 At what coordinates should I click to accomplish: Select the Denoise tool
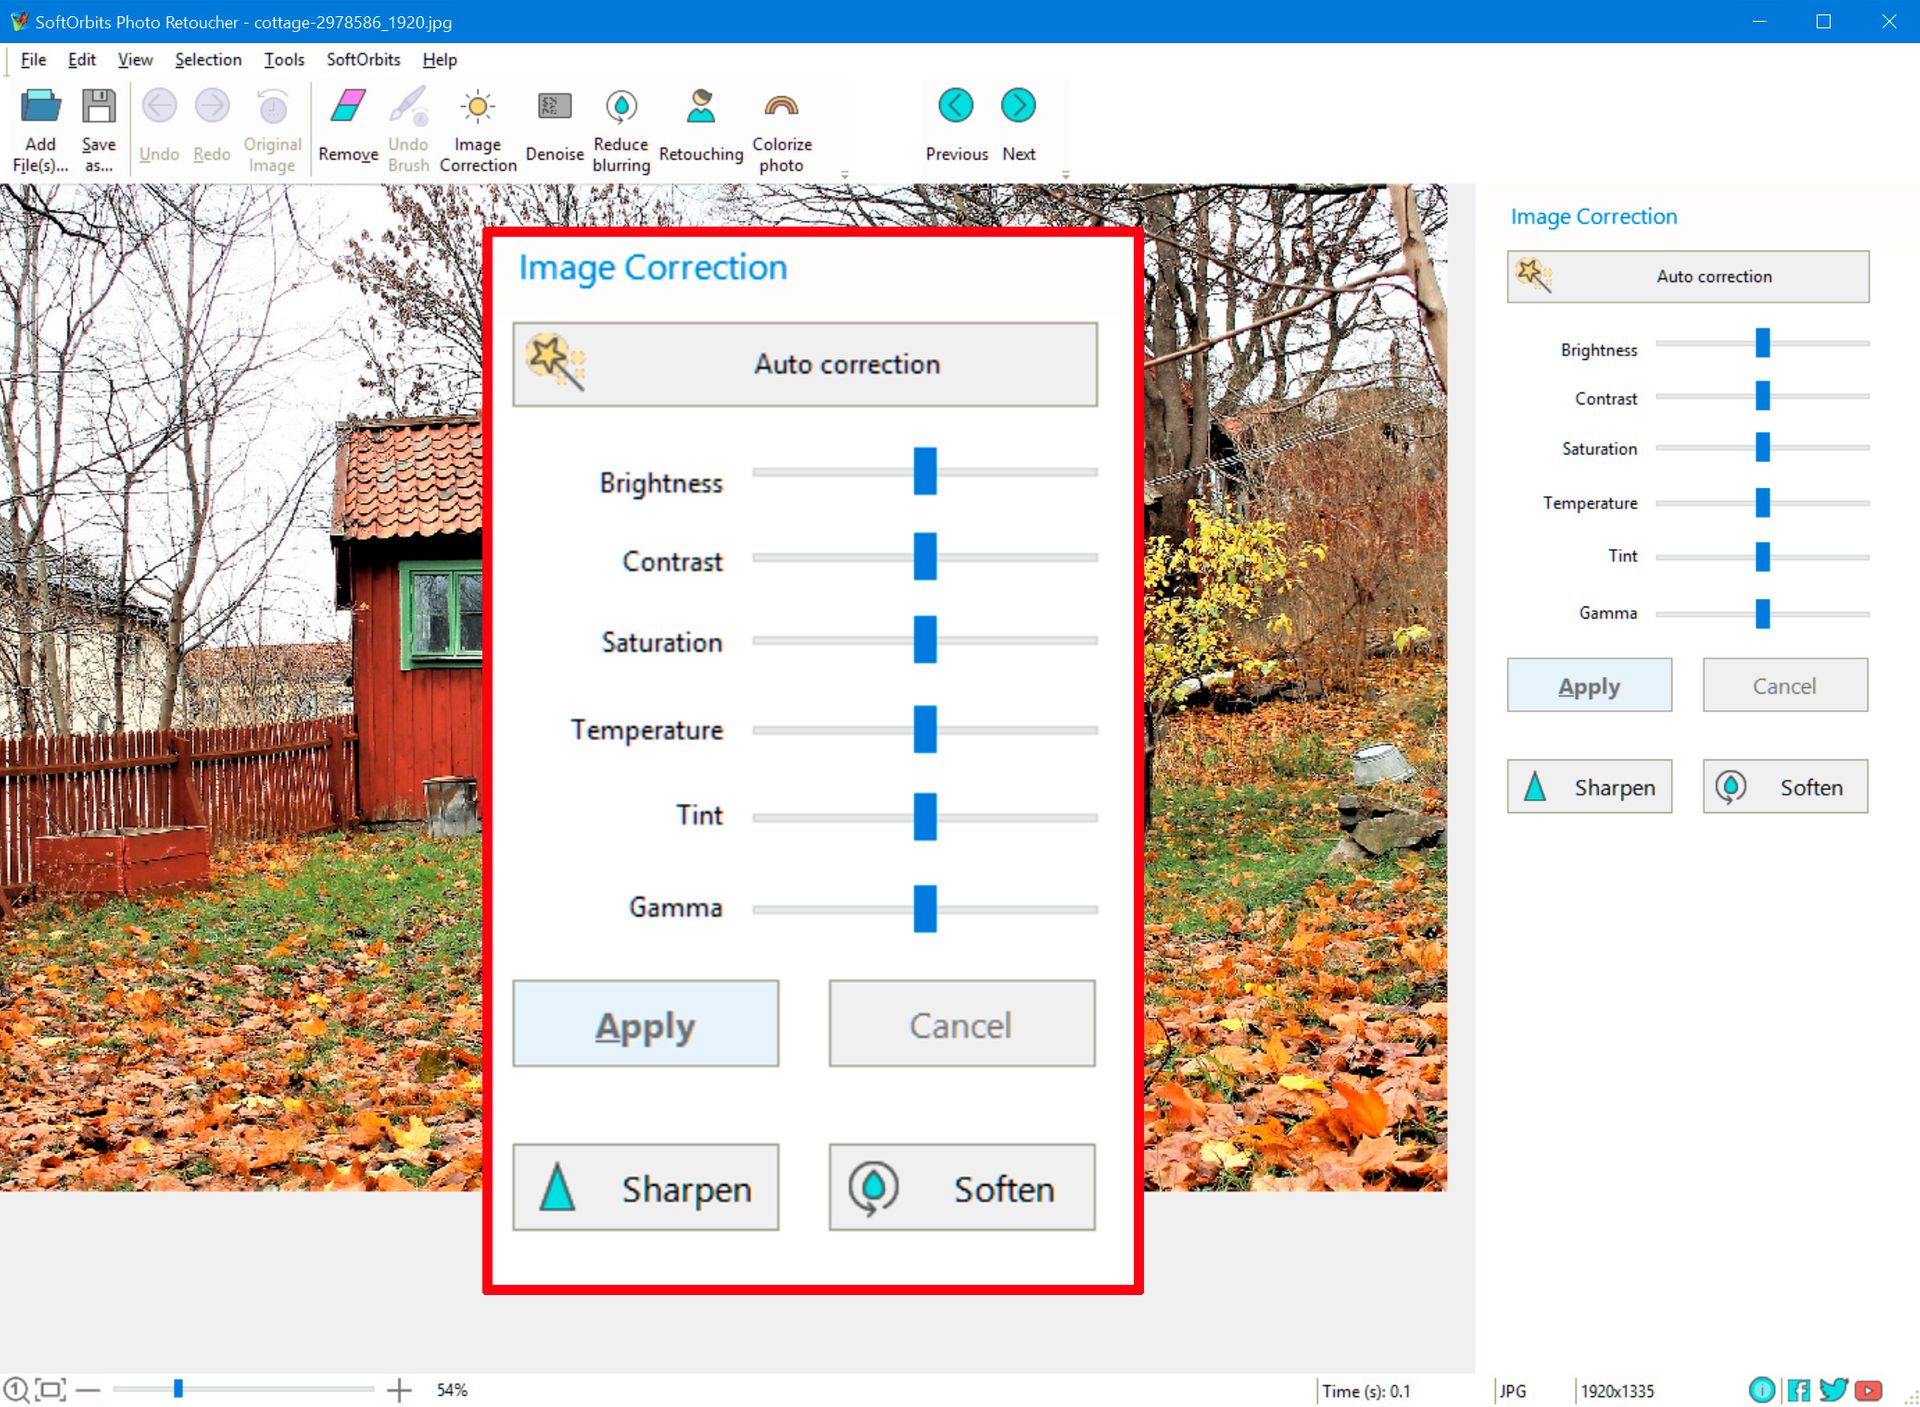(x=553, y=127)
